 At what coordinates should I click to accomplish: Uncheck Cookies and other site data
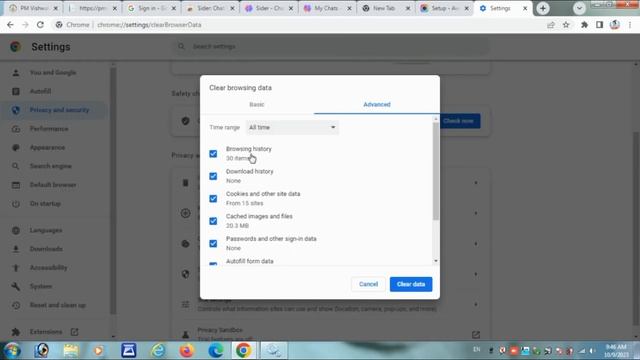213,199
